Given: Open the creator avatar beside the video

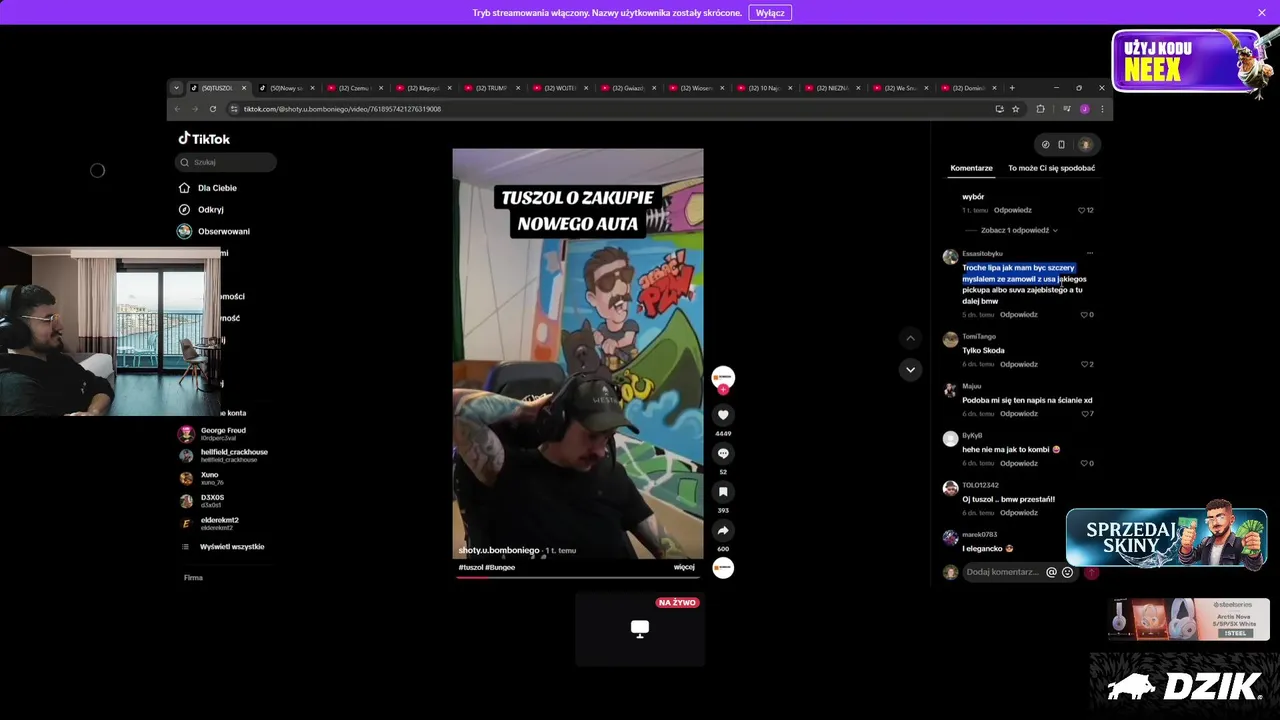Looking at the screenshot, I should click(x=723, y=377).
